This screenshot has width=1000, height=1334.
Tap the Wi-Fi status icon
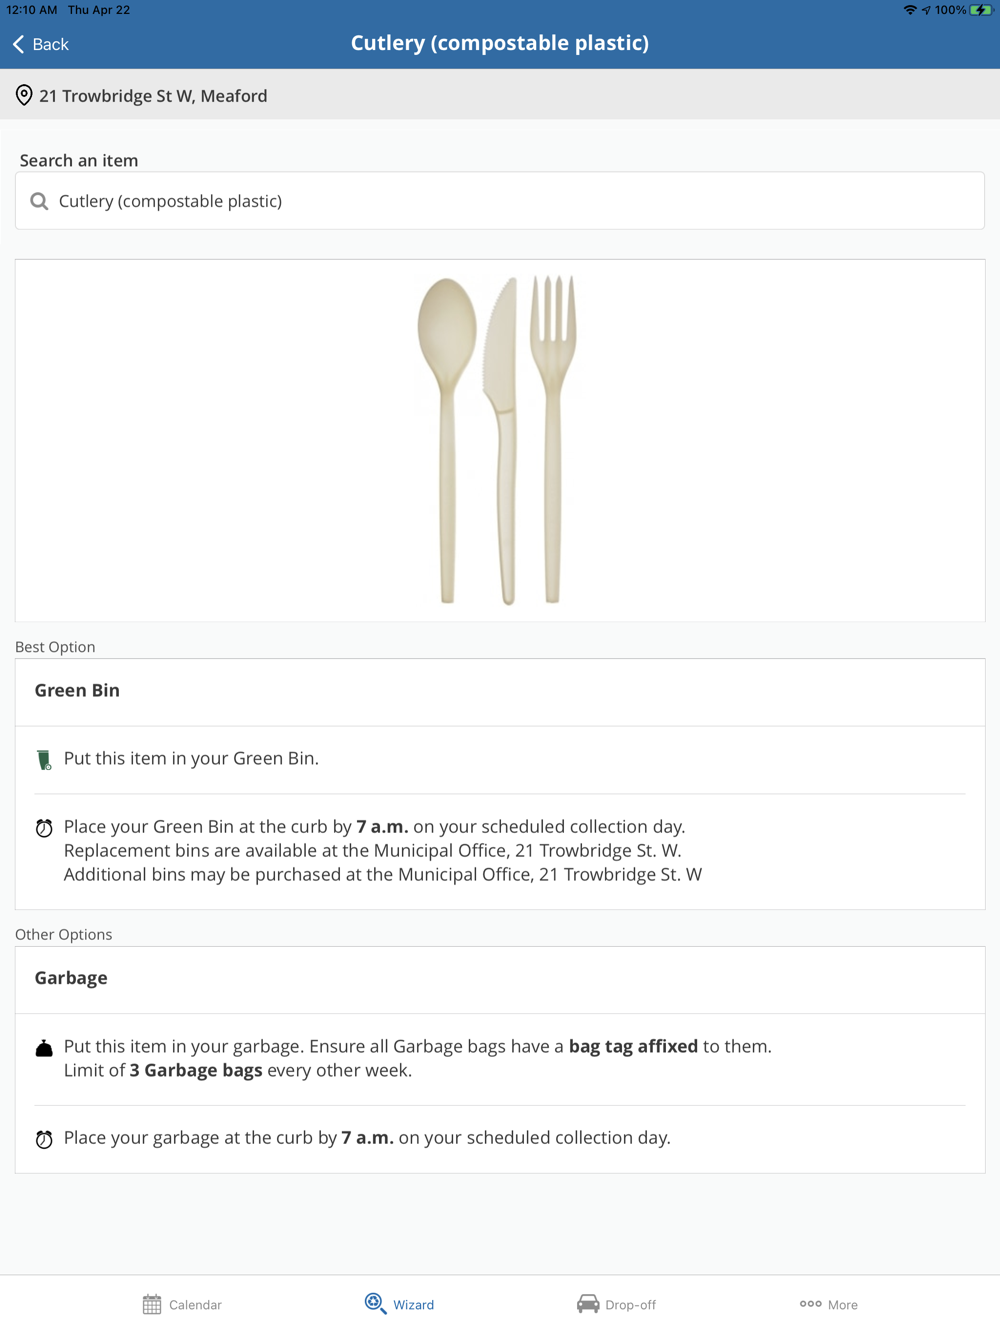(909, 10)
